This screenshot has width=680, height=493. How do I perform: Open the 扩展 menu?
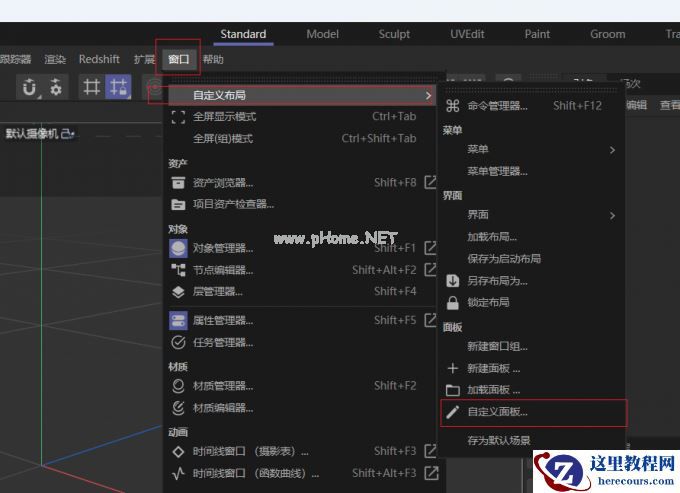click(144, 59)
